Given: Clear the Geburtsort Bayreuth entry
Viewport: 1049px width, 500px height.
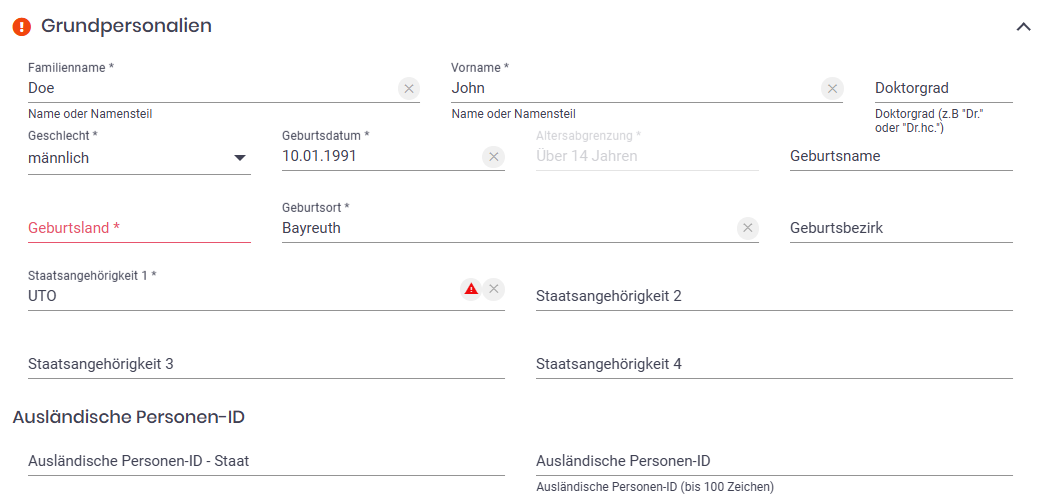Looking at the screenshot, I should (x=747, y=229).
